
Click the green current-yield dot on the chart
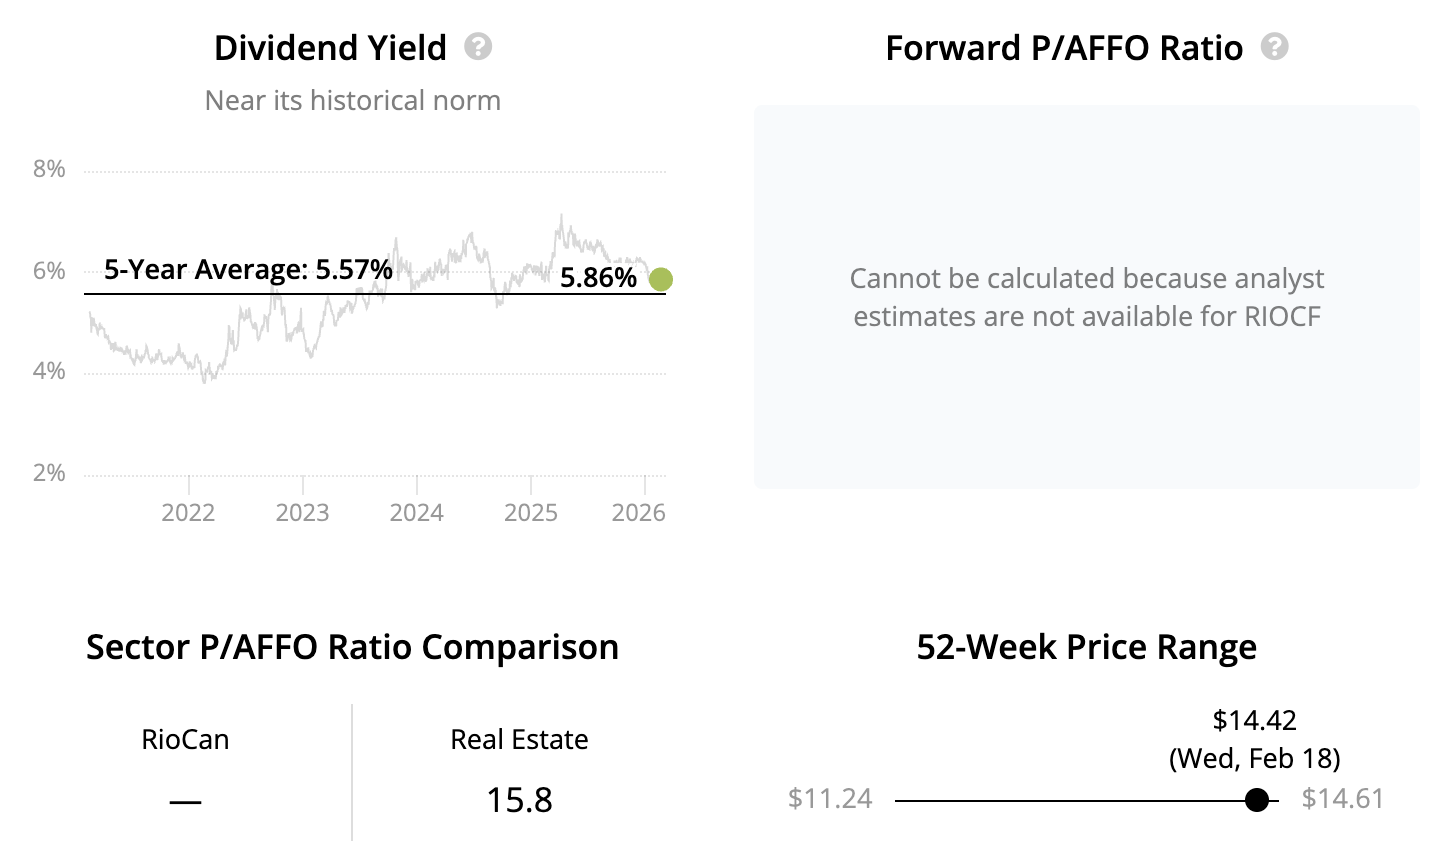pos(660,279)
